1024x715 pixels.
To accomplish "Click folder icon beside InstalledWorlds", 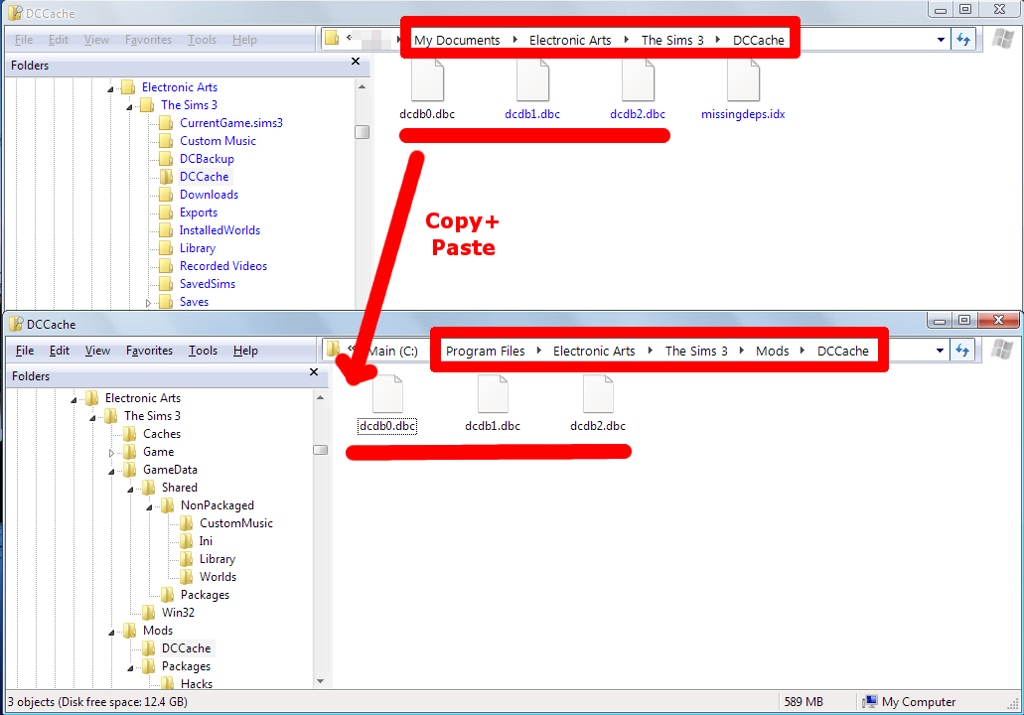I will (x=167, y=230).
